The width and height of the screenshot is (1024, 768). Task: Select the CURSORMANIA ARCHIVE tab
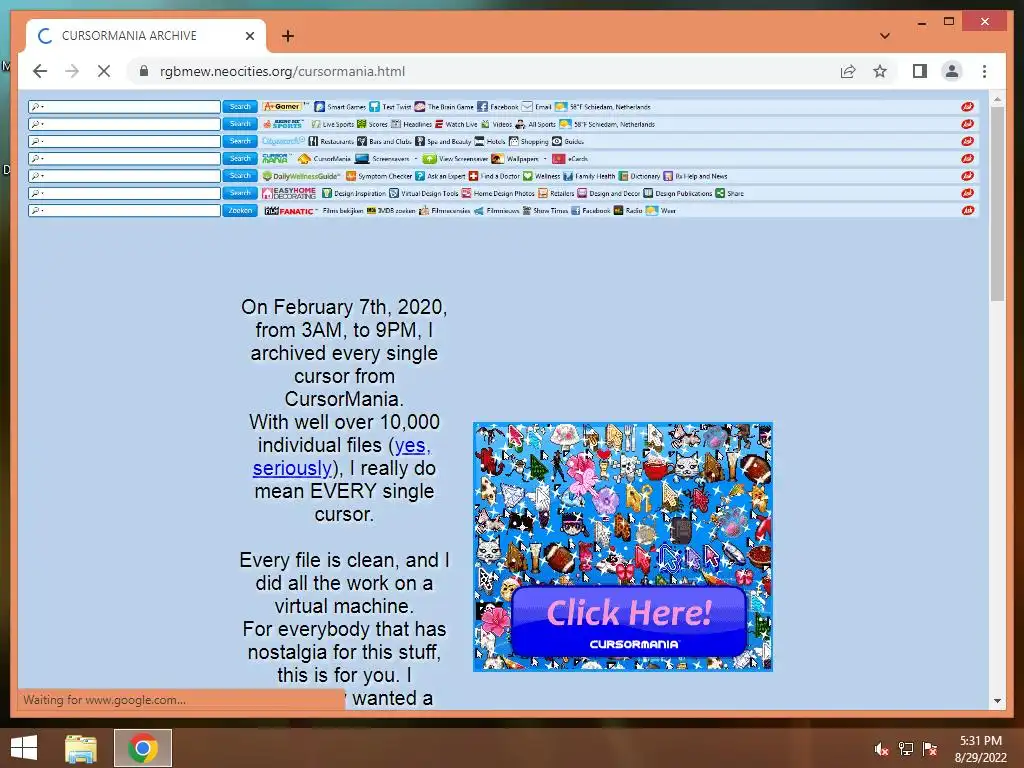(x=146, y=36)
